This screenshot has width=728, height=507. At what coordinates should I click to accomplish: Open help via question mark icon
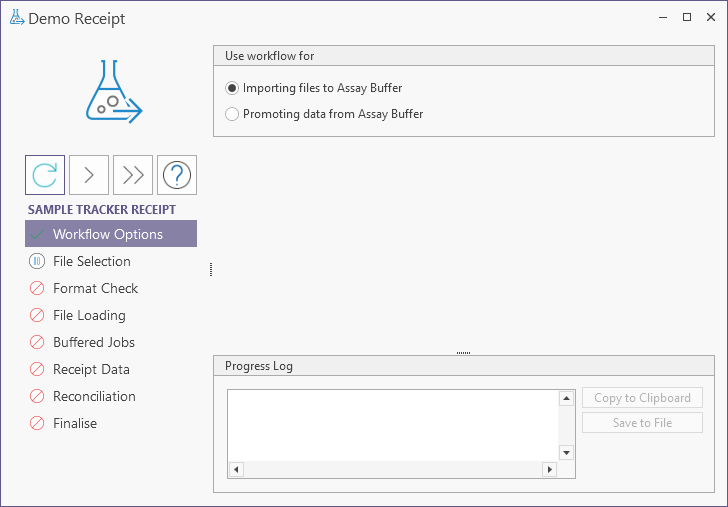pos(177,175)
